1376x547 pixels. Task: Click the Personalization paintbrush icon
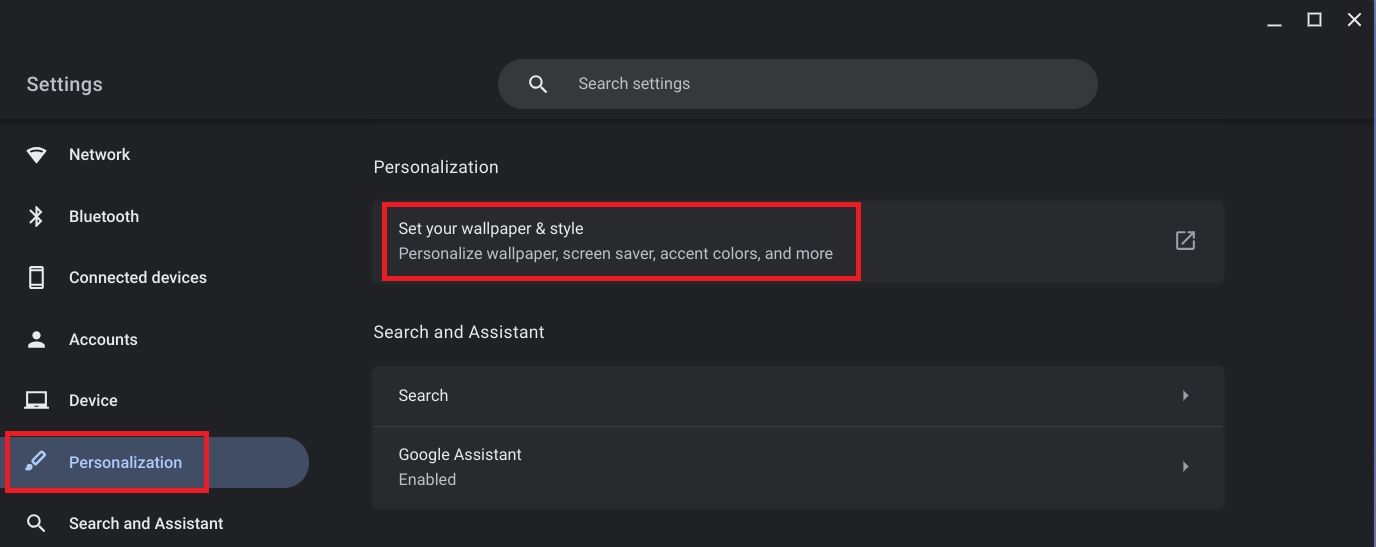(37, 462)
